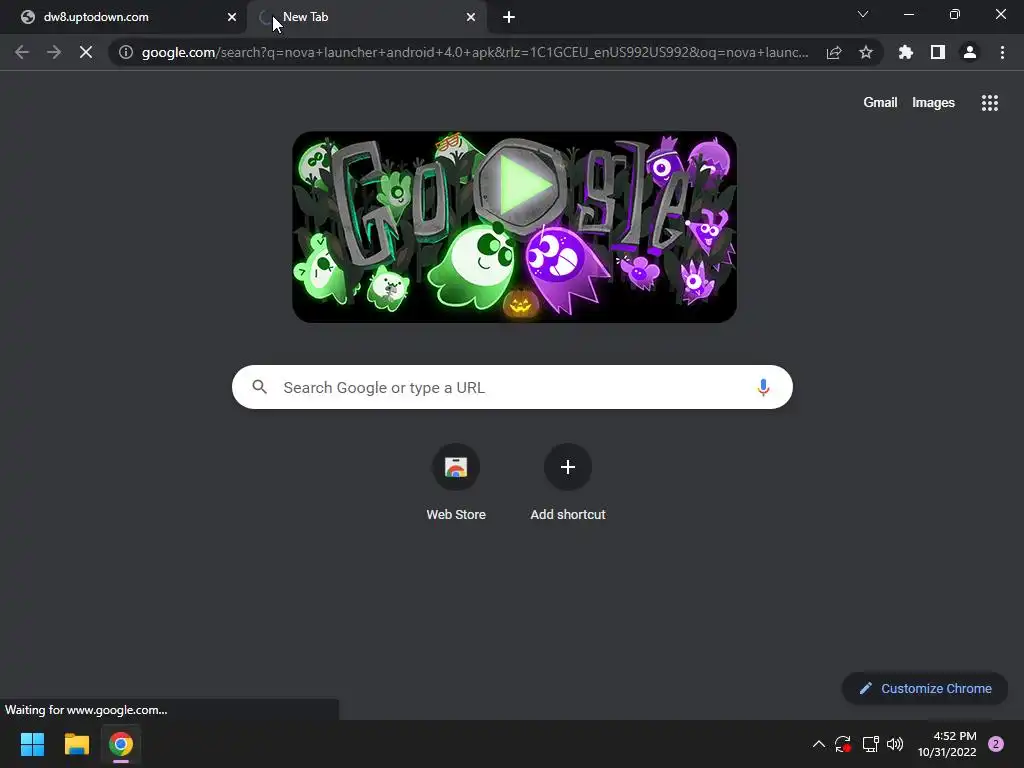Toggle the side panel icon

pyautogui.click(x=938, y=52)
